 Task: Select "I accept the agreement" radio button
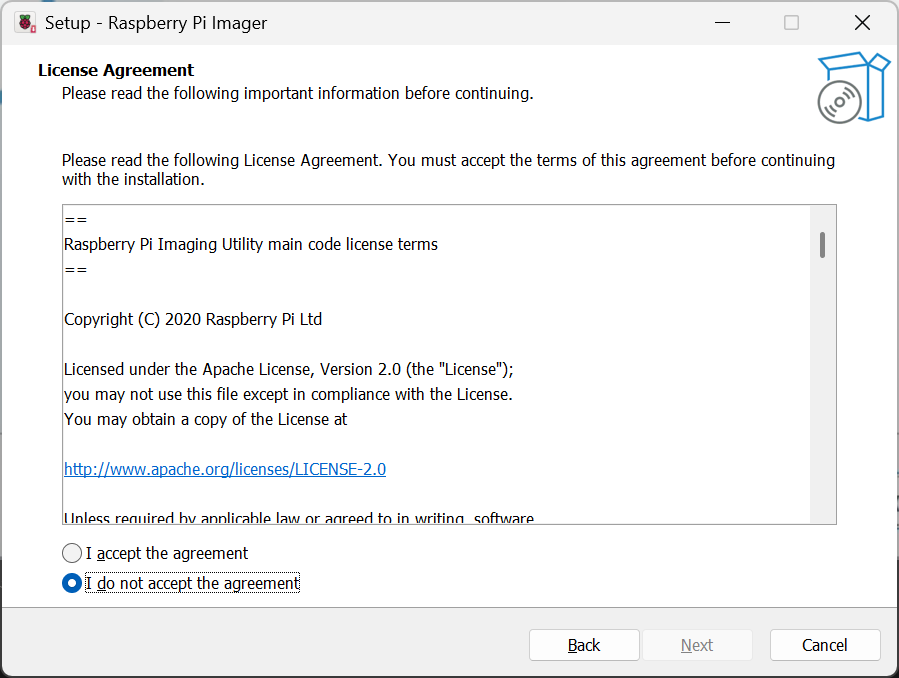click(x=72, y=553)
